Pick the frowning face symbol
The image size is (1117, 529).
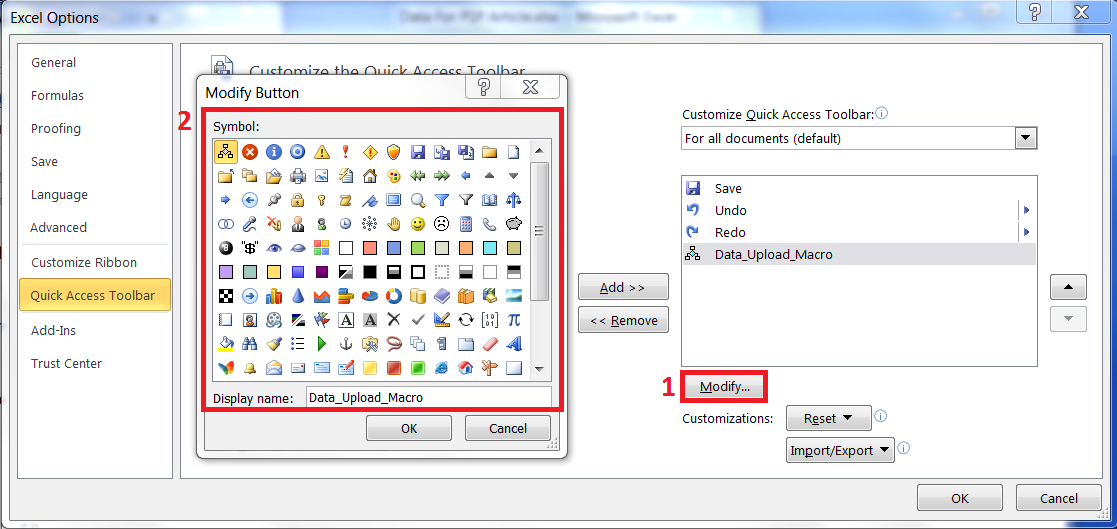(442, 224)
